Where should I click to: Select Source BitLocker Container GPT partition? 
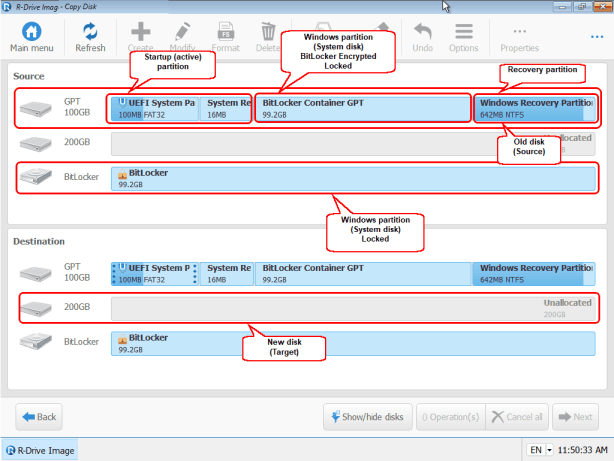362,108
